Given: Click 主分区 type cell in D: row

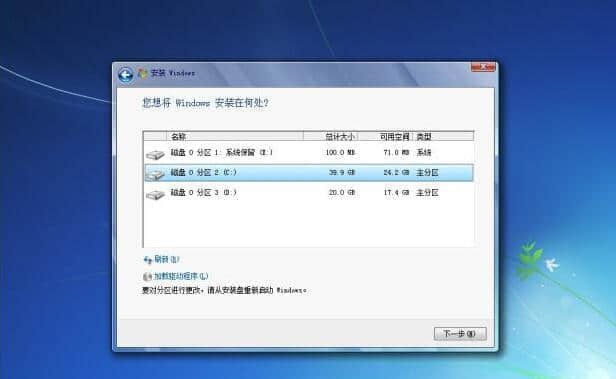Looking at the screenshot, I should 427,192.
